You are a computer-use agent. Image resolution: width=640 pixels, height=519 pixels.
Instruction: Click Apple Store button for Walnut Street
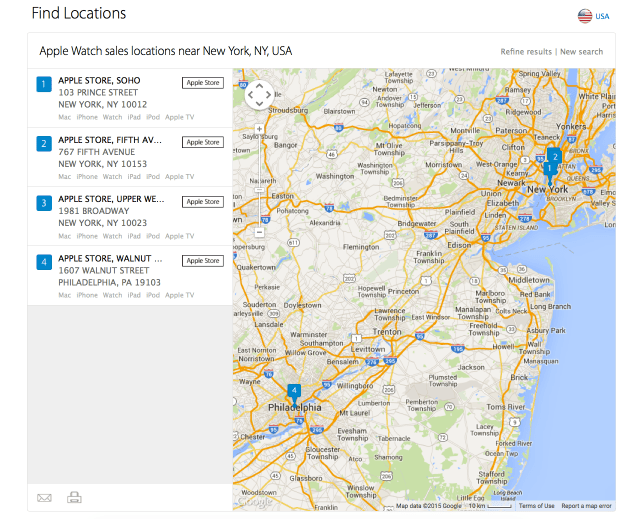click(203, 261)
